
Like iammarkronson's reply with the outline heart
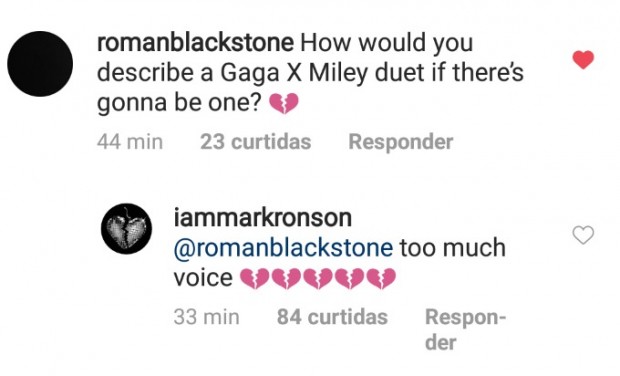[583, 235]
